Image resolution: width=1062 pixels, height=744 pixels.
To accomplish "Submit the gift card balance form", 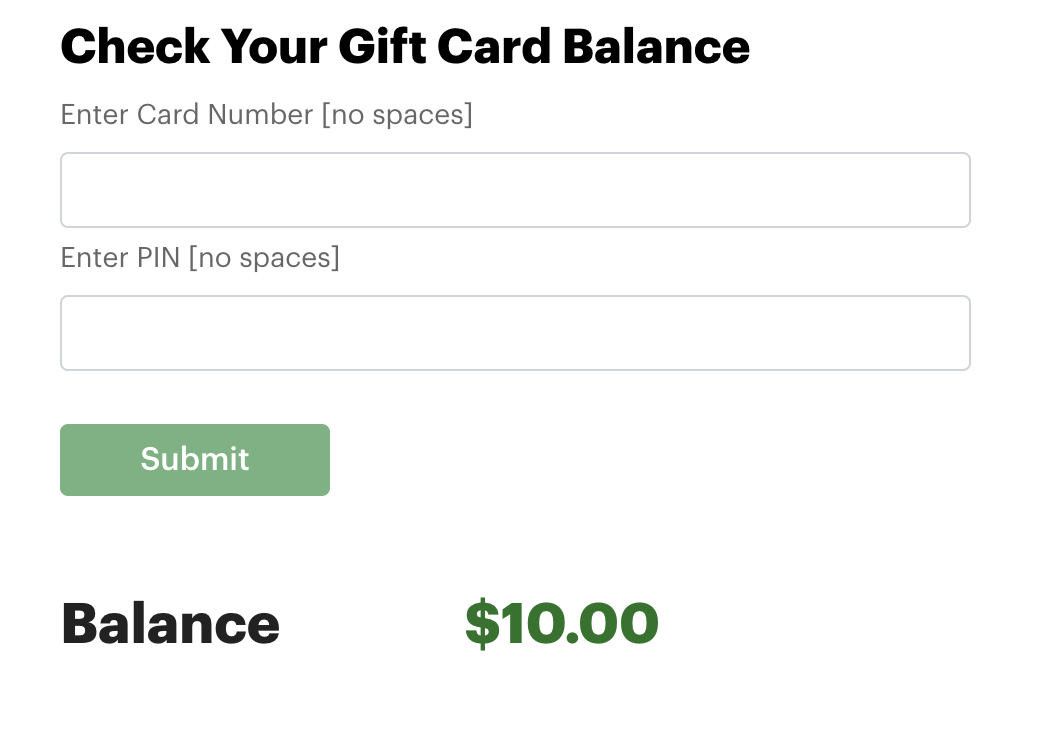I will (x=195, y=460).
